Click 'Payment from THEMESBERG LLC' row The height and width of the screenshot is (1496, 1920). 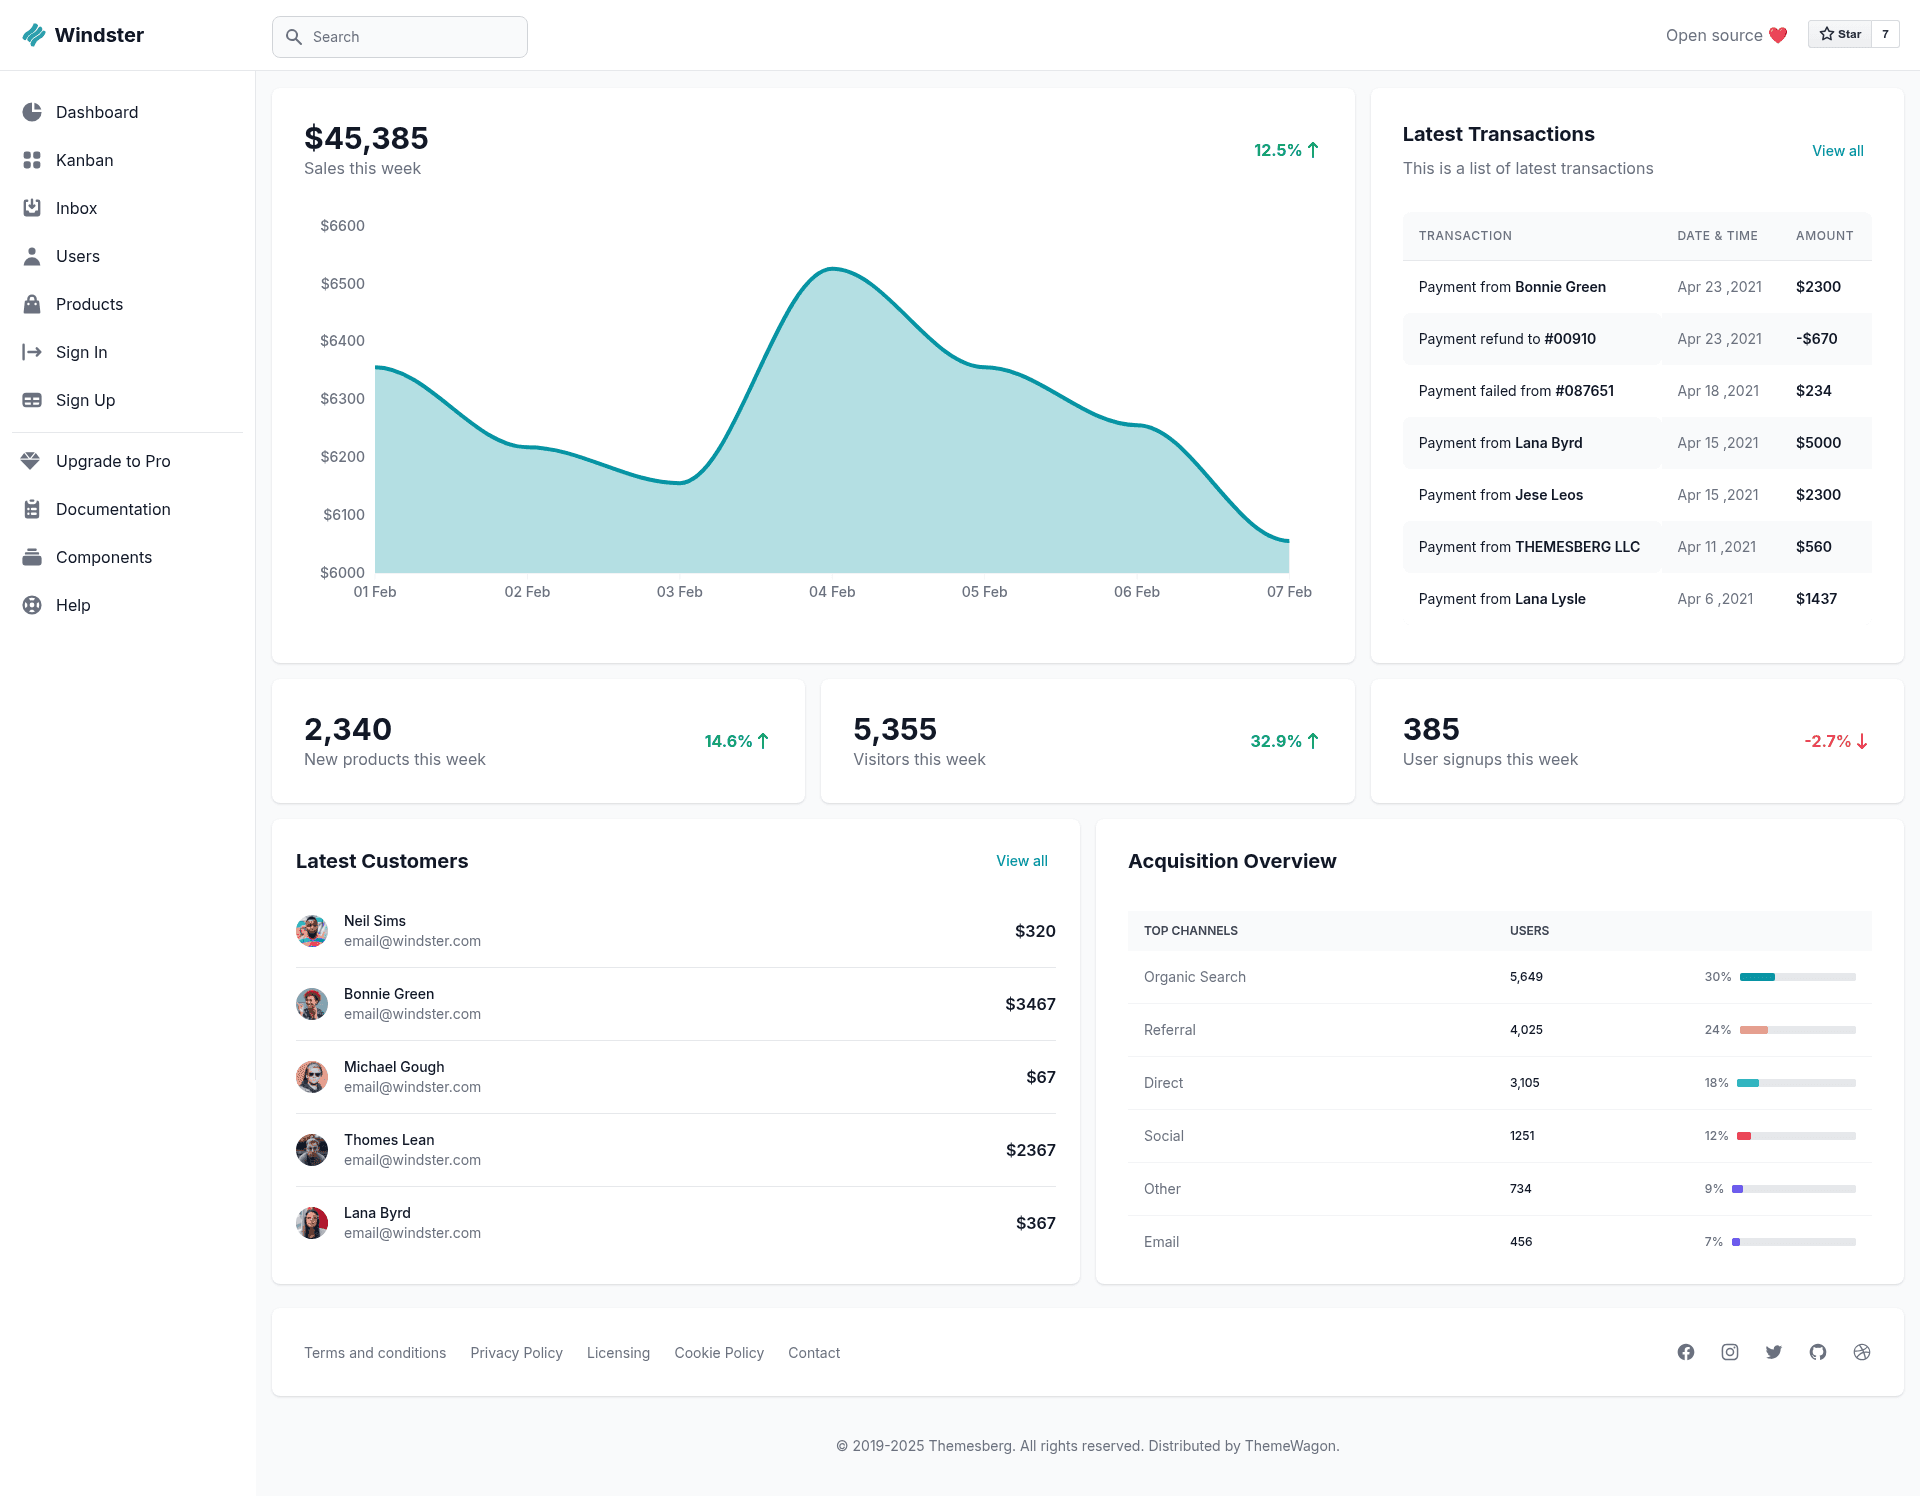pyautogui.click(x=1637, y=547)
